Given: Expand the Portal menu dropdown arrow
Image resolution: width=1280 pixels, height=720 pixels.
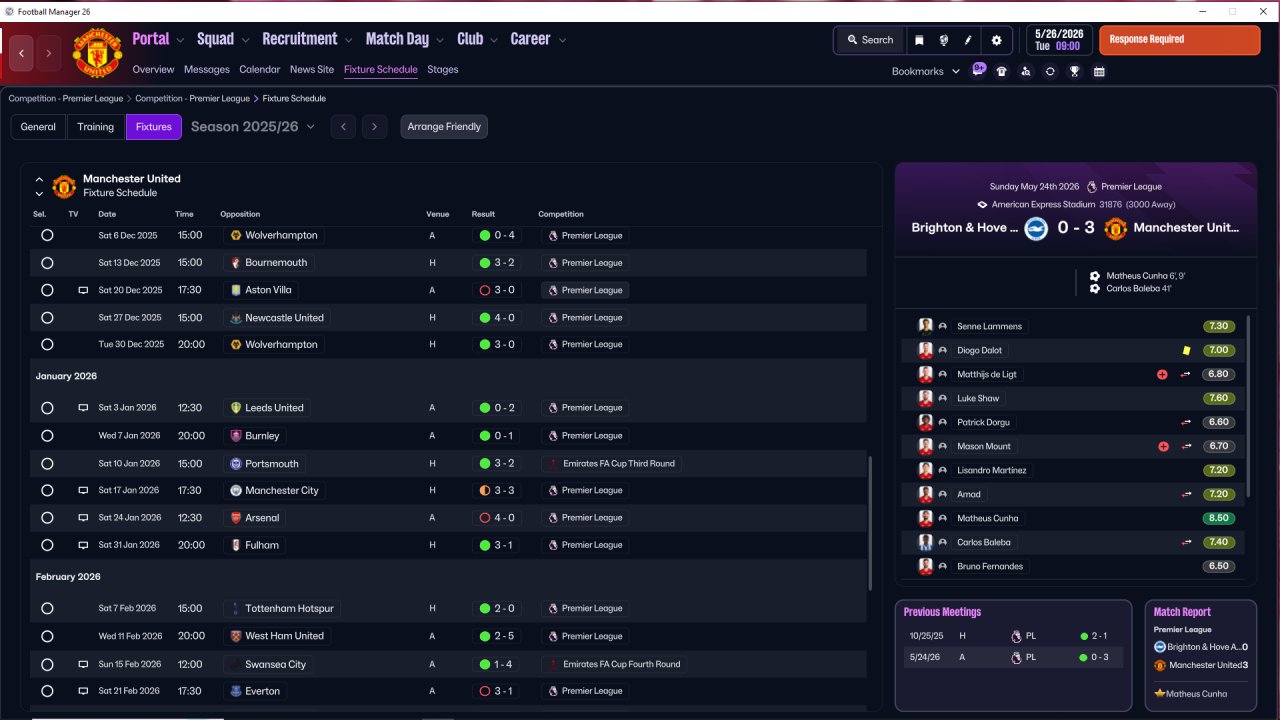Looking at the screenshot, I should [180, 41].
